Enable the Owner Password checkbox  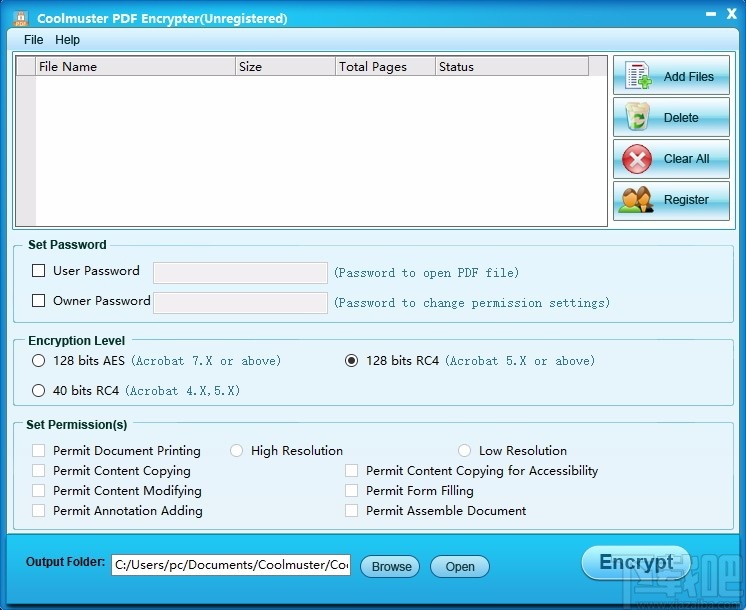click(x=39, y=301)
